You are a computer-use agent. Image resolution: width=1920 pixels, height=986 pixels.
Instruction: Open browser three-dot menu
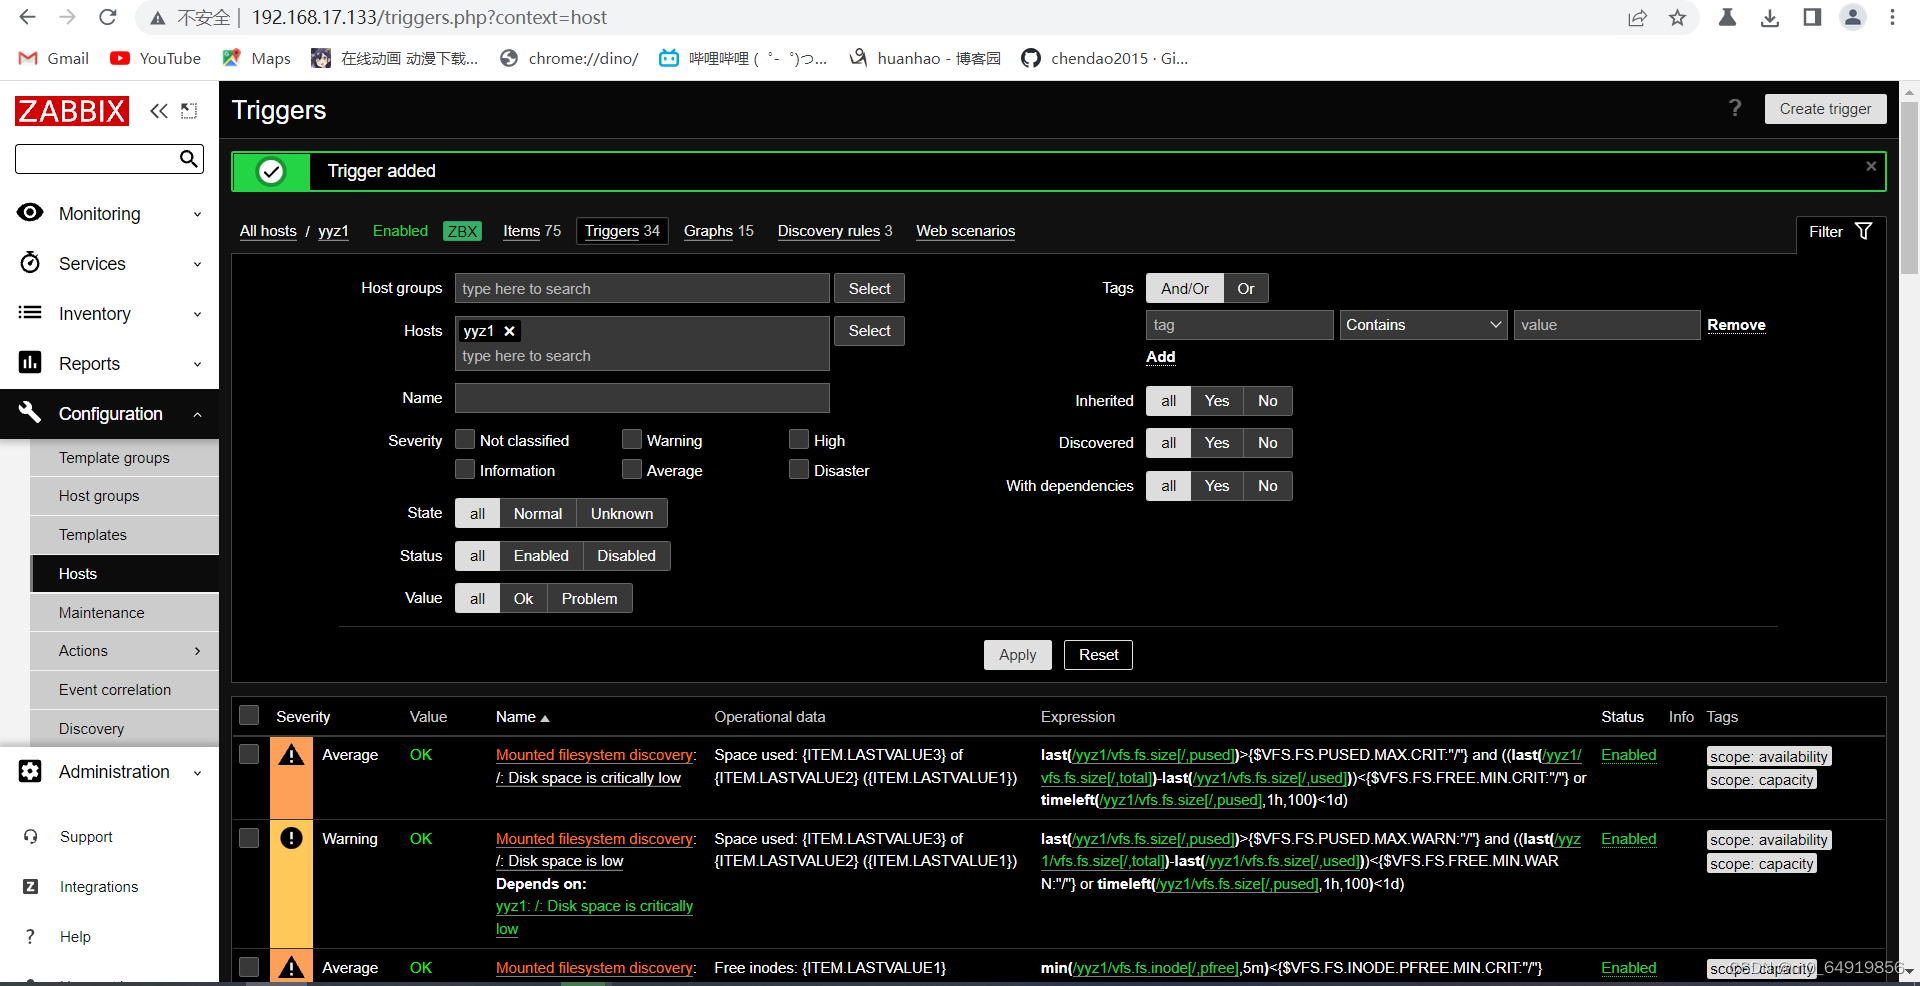1892,17
